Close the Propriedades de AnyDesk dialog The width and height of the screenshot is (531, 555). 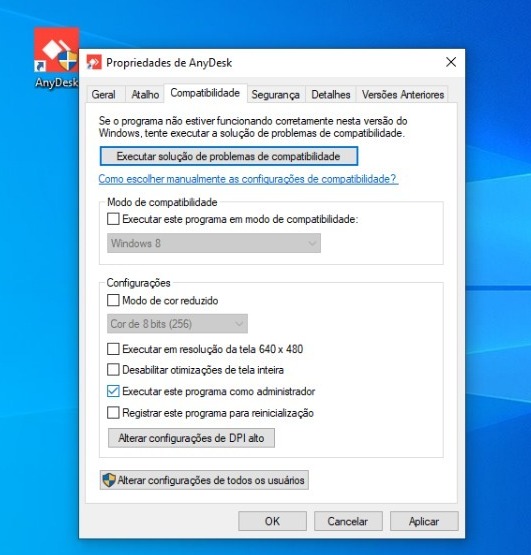point(451,62)
